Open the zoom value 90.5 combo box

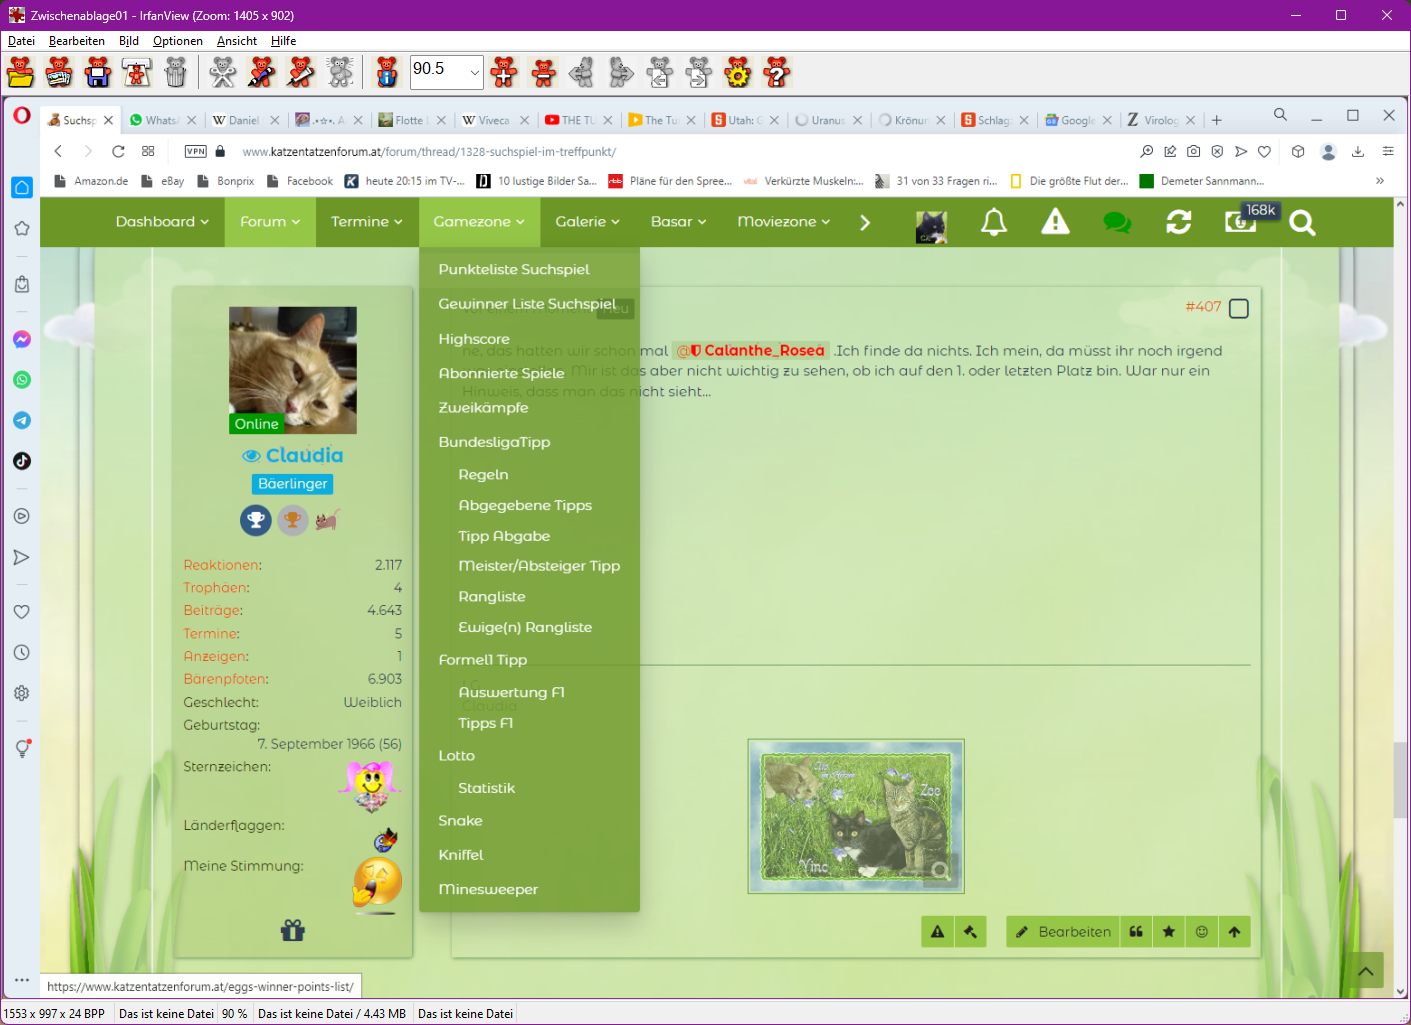pos(474,72)
